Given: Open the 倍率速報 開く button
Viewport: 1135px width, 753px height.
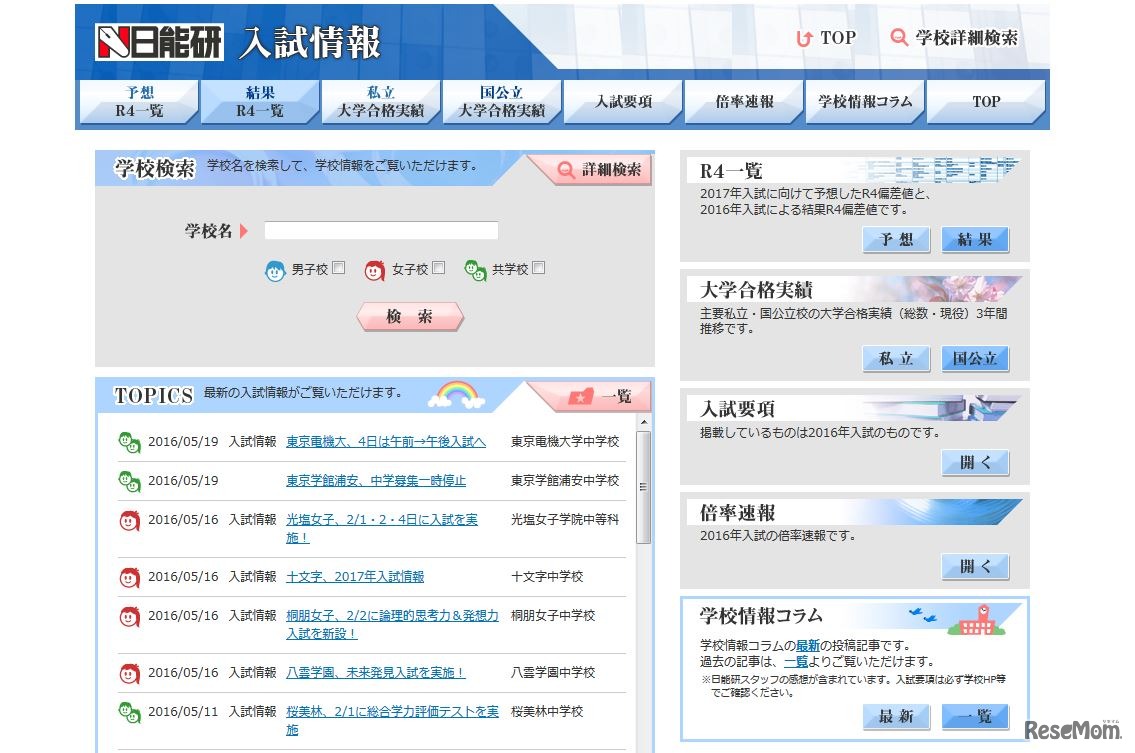Looking at the screenshot, I should pos(974,566).
